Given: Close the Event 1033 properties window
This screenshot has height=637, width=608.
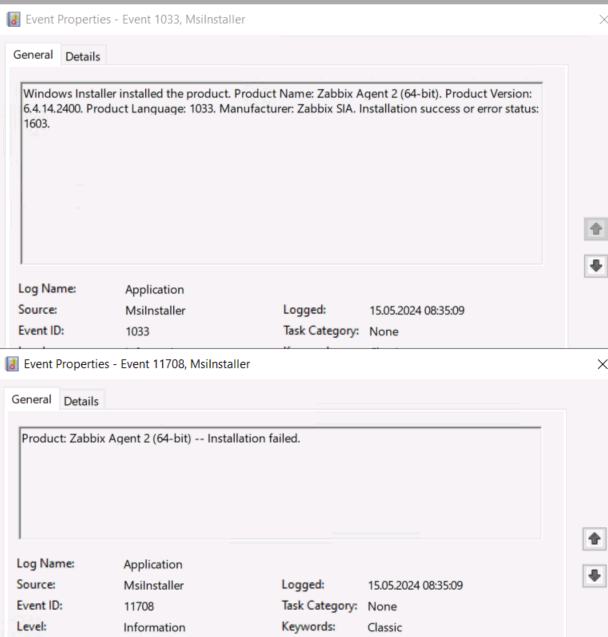Looking at the screenshot, I should click(603, 20).
